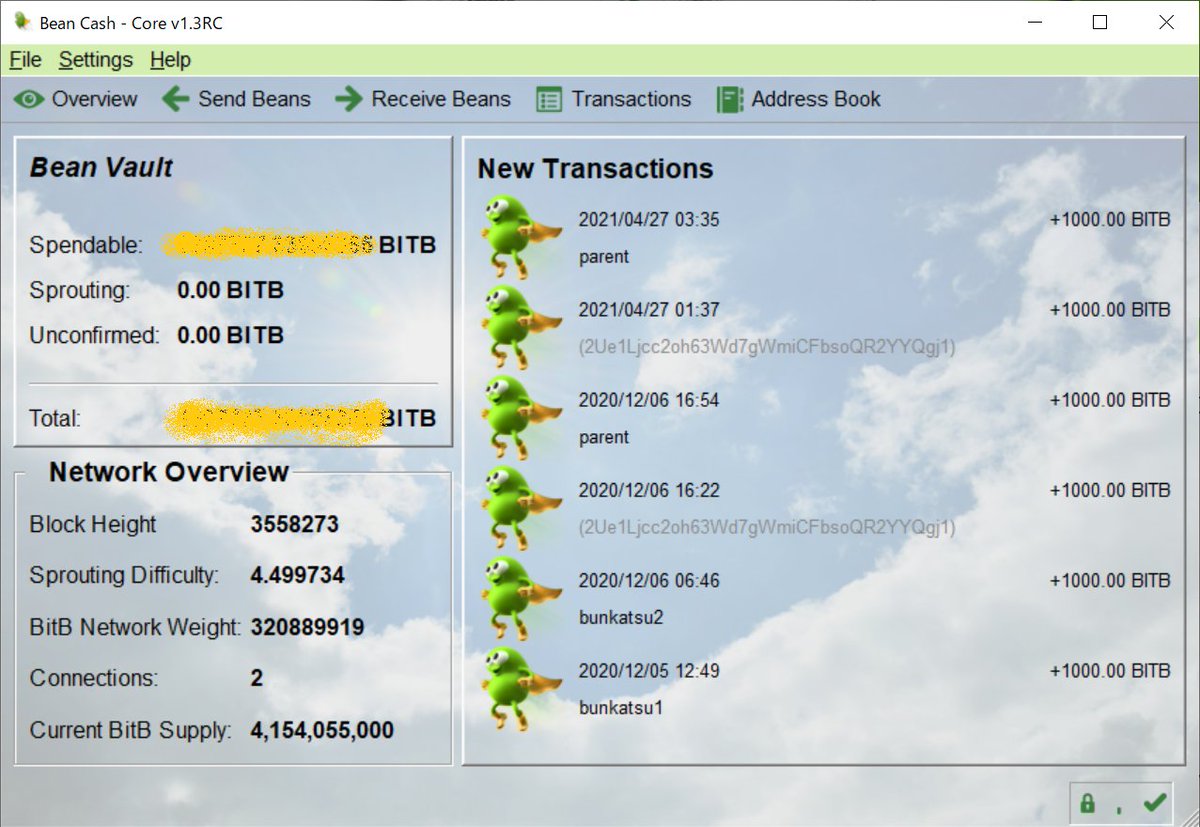The width and height of the screenshot is (1200, 827).
Task: Click the Sprouting balance 0.00 BITB
Action: [231, 291]
